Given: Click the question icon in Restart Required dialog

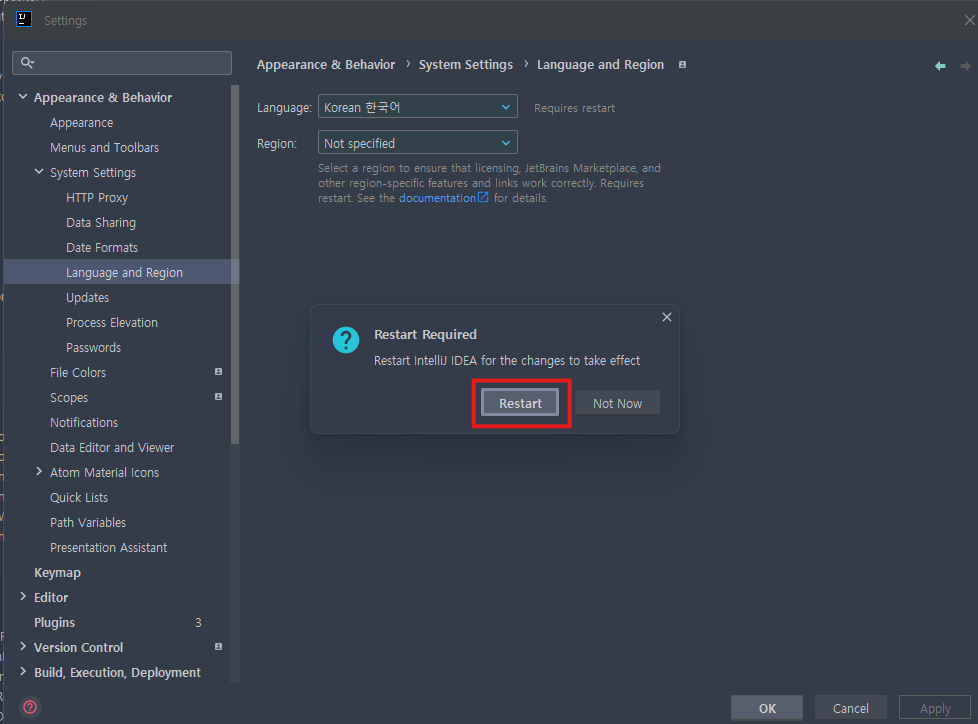Looking at the screenshot, I should pos(346,340).
